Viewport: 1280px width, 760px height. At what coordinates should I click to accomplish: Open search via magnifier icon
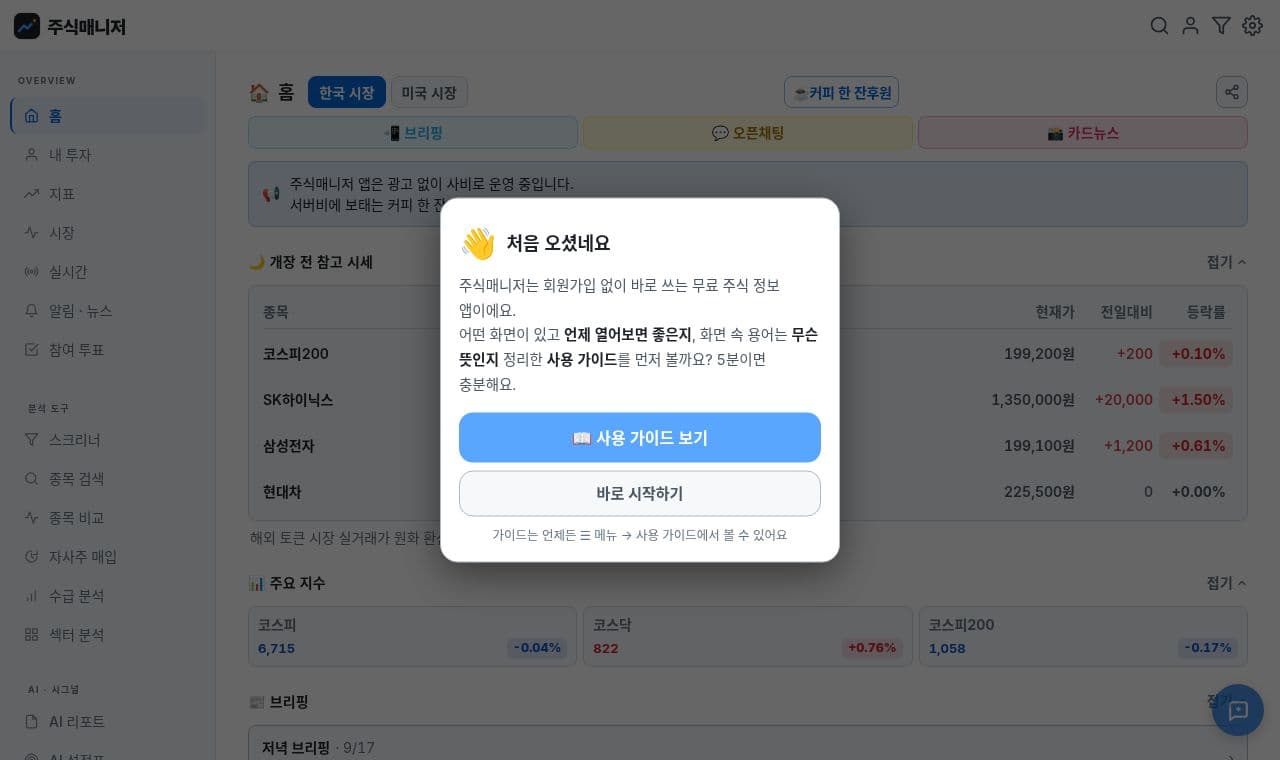tap(1159, 26)
